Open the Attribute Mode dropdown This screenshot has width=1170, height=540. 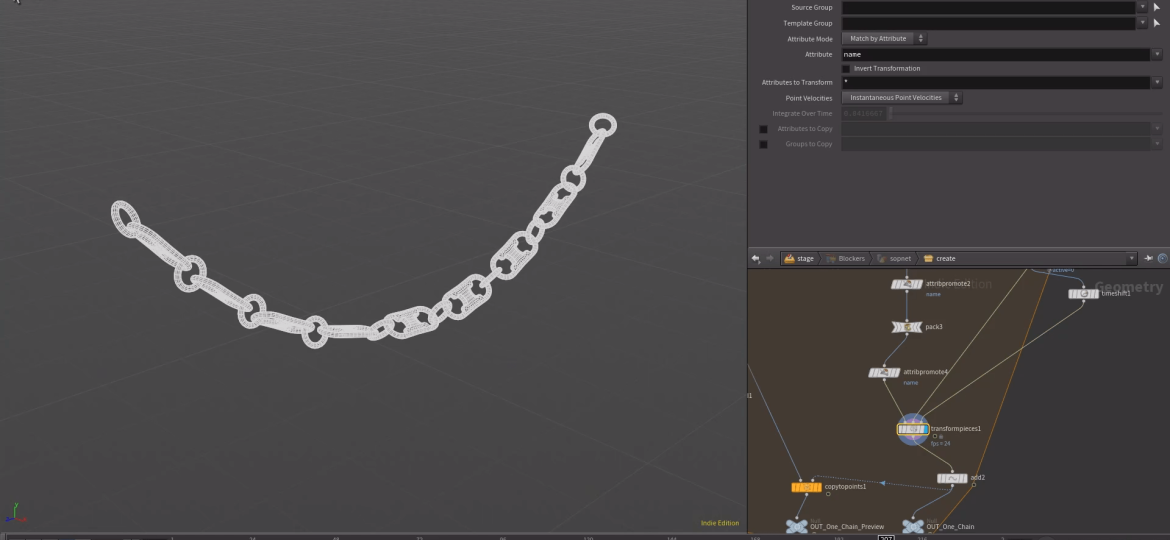tap(884, 38)
